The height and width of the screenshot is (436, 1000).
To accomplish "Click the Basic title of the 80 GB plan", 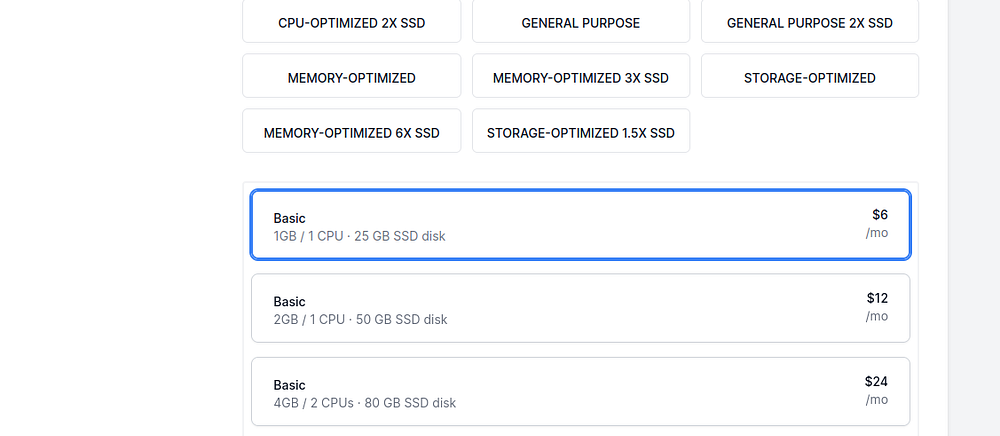I will point(289,385).
